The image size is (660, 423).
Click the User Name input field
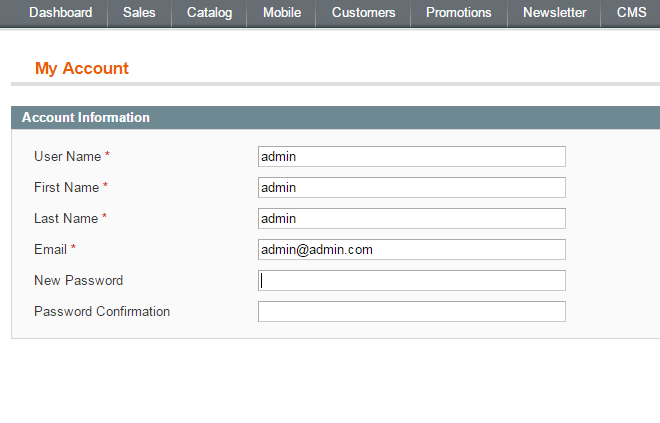coord(412,157)
